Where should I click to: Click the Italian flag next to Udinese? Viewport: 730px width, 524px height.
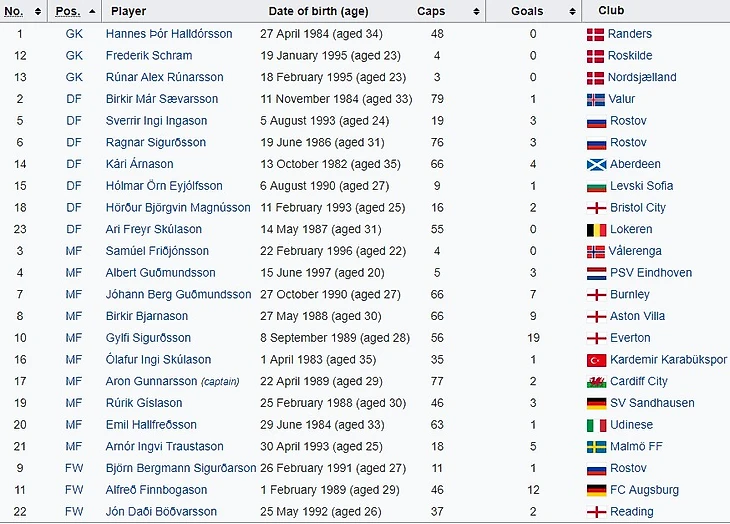tap(595, 425)
